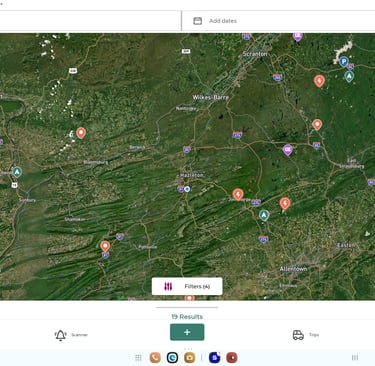Select the orange lightning pin southeast of Hazleton
The image size is (375, 366).
[x=238, y=194]
